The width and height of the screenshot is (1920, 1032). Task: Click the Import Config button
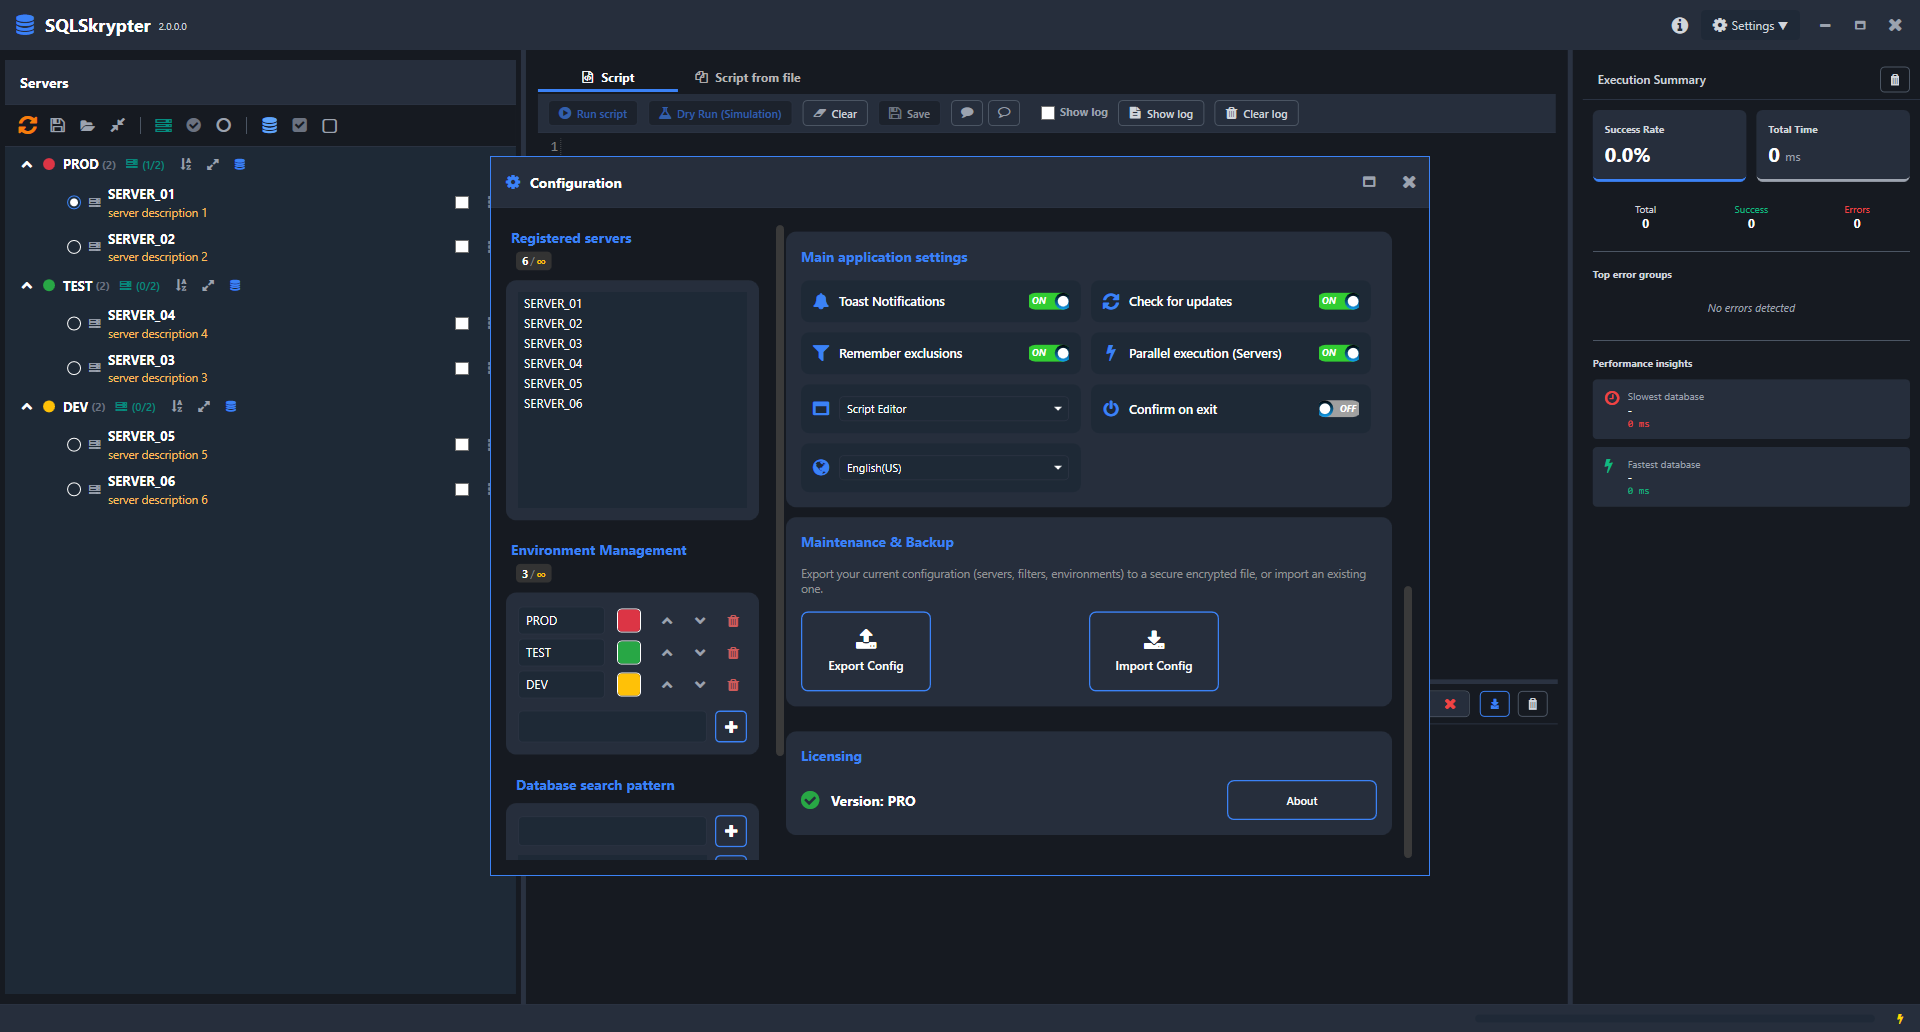[1154, 651]
